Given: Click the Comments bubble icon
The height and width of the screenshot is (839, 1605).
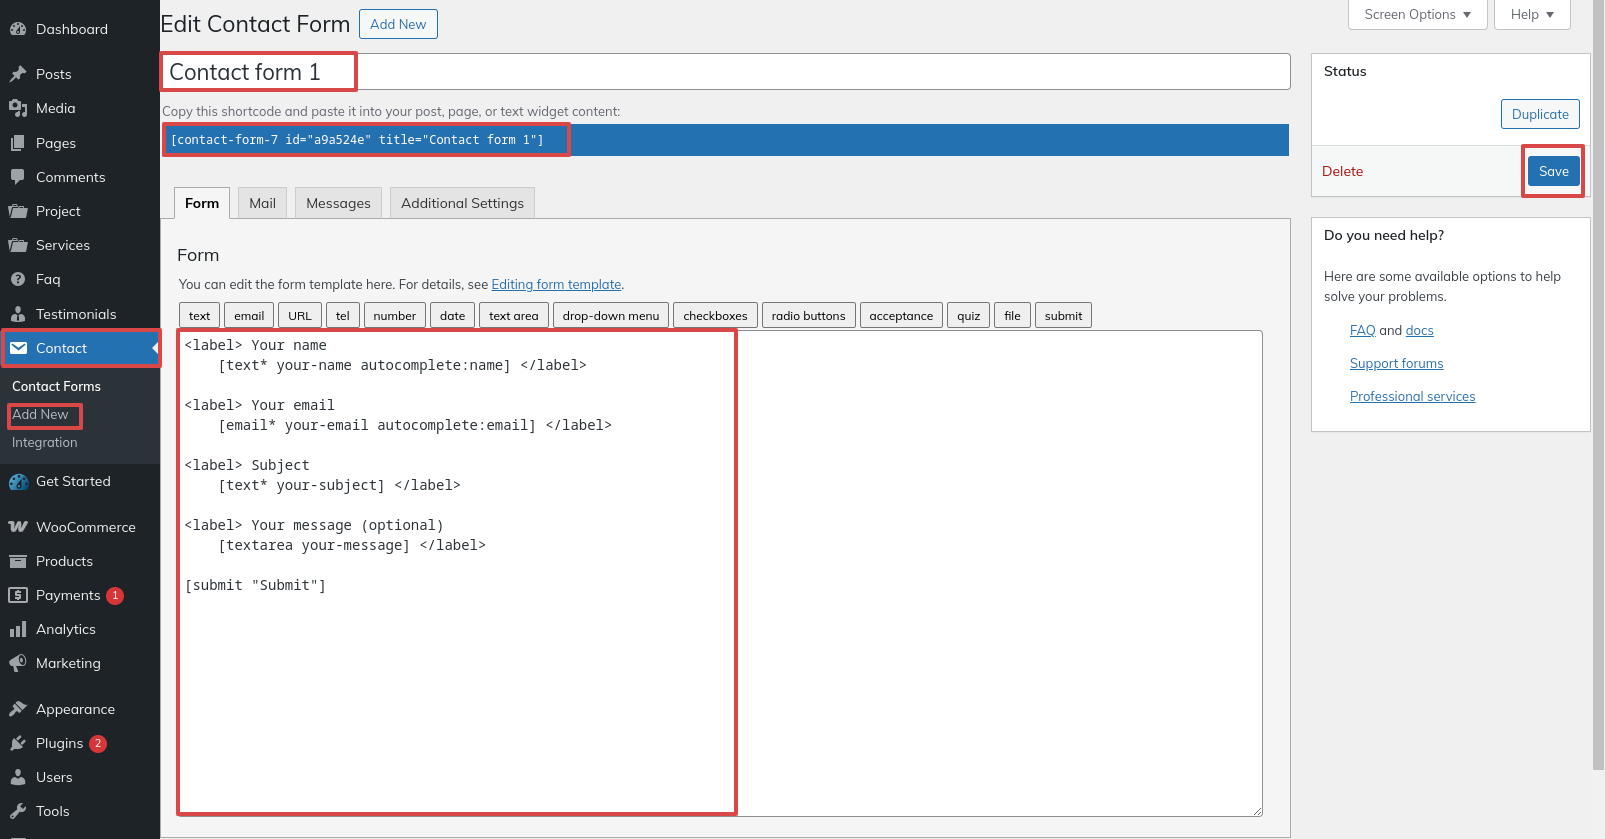Looking at the screenshot, I should pos(18,177).
